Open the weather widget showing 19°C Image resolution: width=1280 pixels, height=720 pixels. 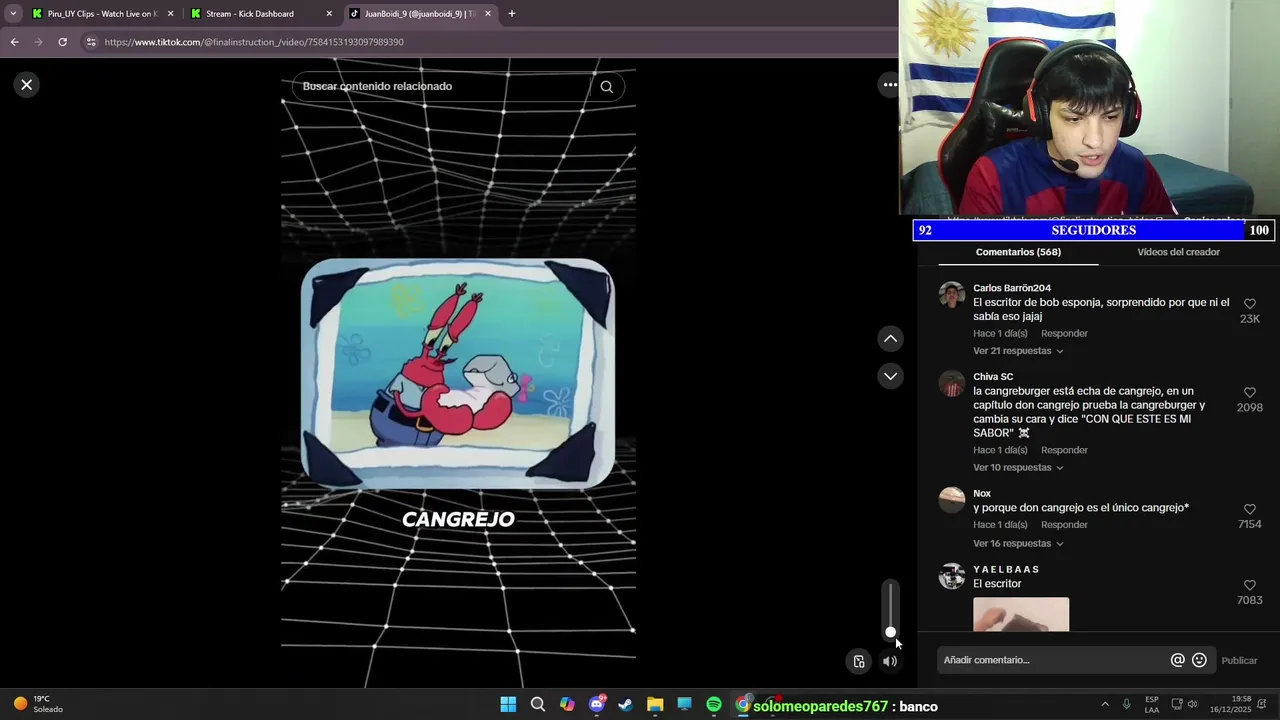[38, 705]
